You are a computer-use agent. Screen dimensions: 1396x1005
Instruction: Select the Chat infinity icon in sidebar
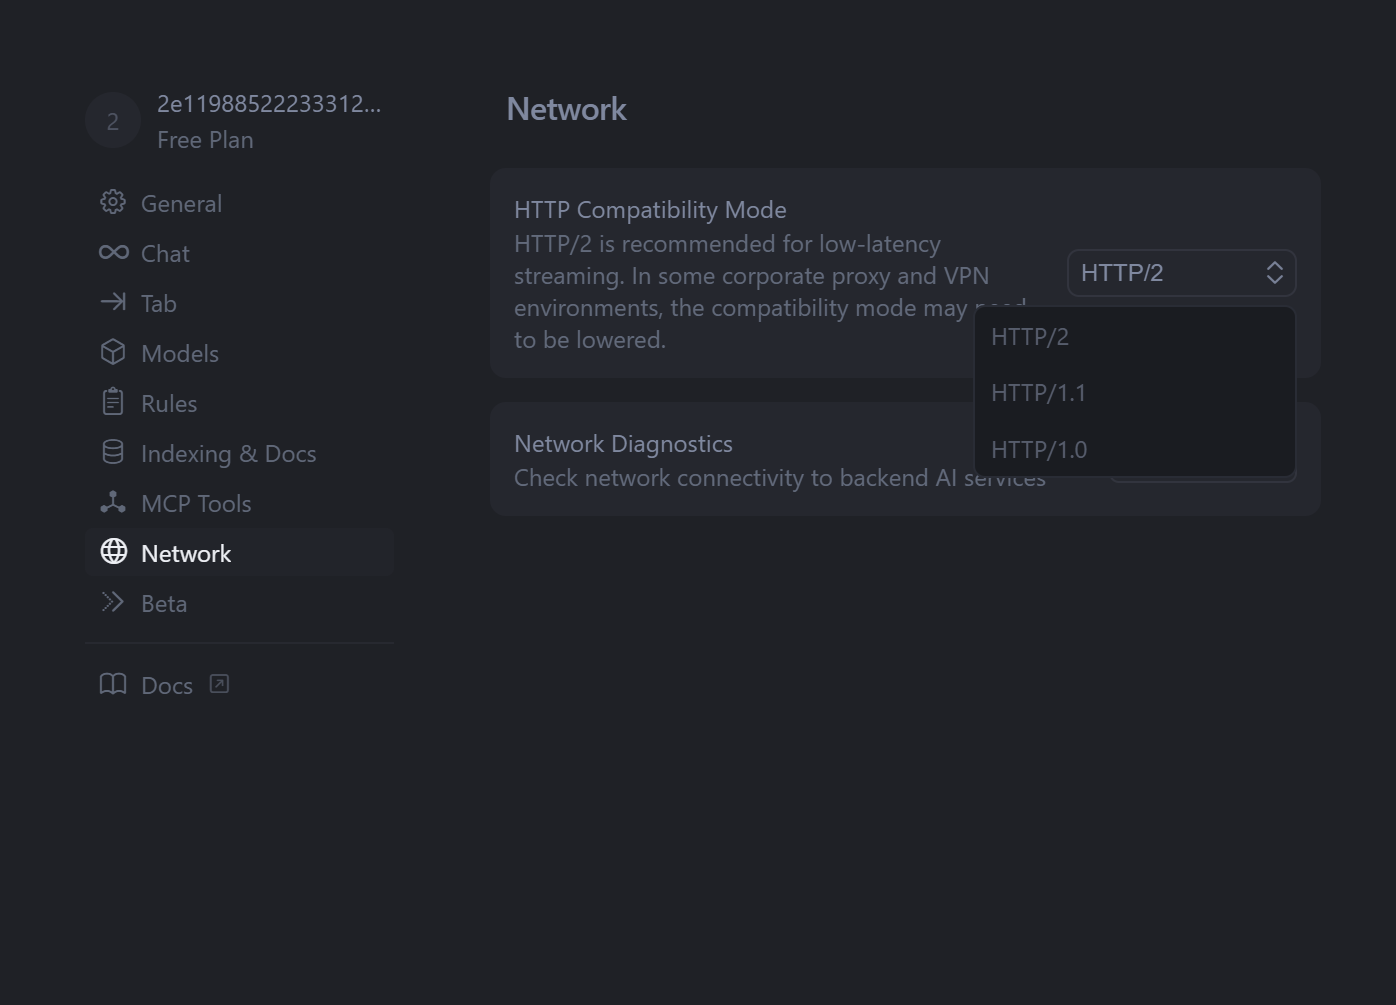click(x=113, y=252)
